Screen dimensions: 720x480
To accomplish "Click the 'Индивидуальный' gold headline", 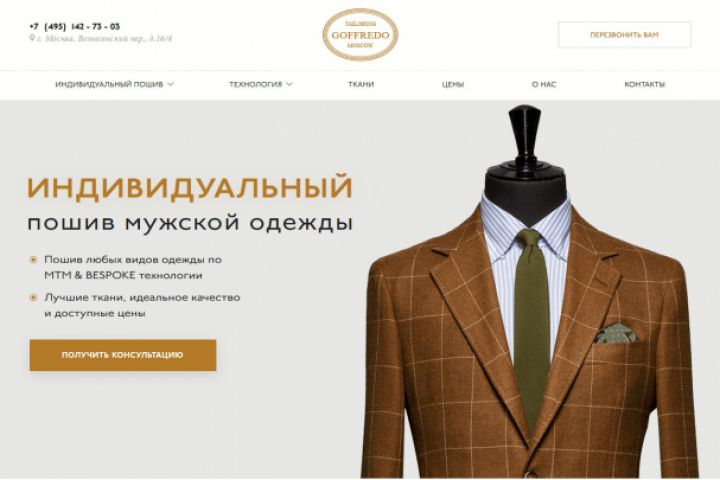I will coord(190,187).
